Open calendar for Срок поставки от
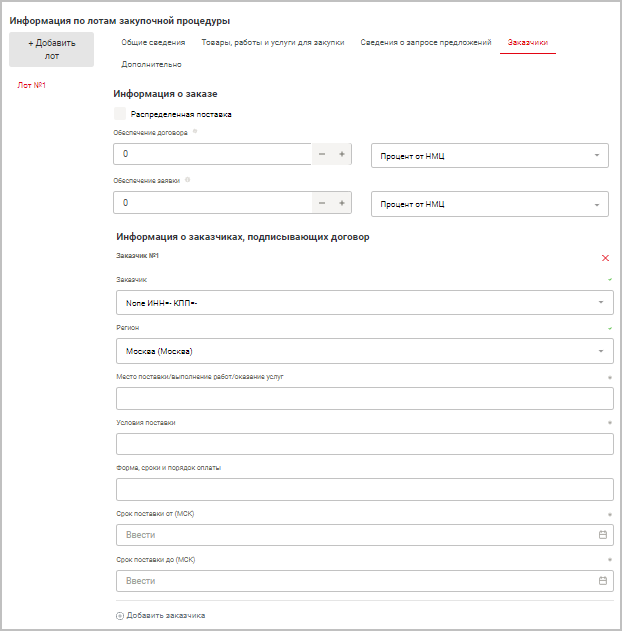 coord(602,535)
